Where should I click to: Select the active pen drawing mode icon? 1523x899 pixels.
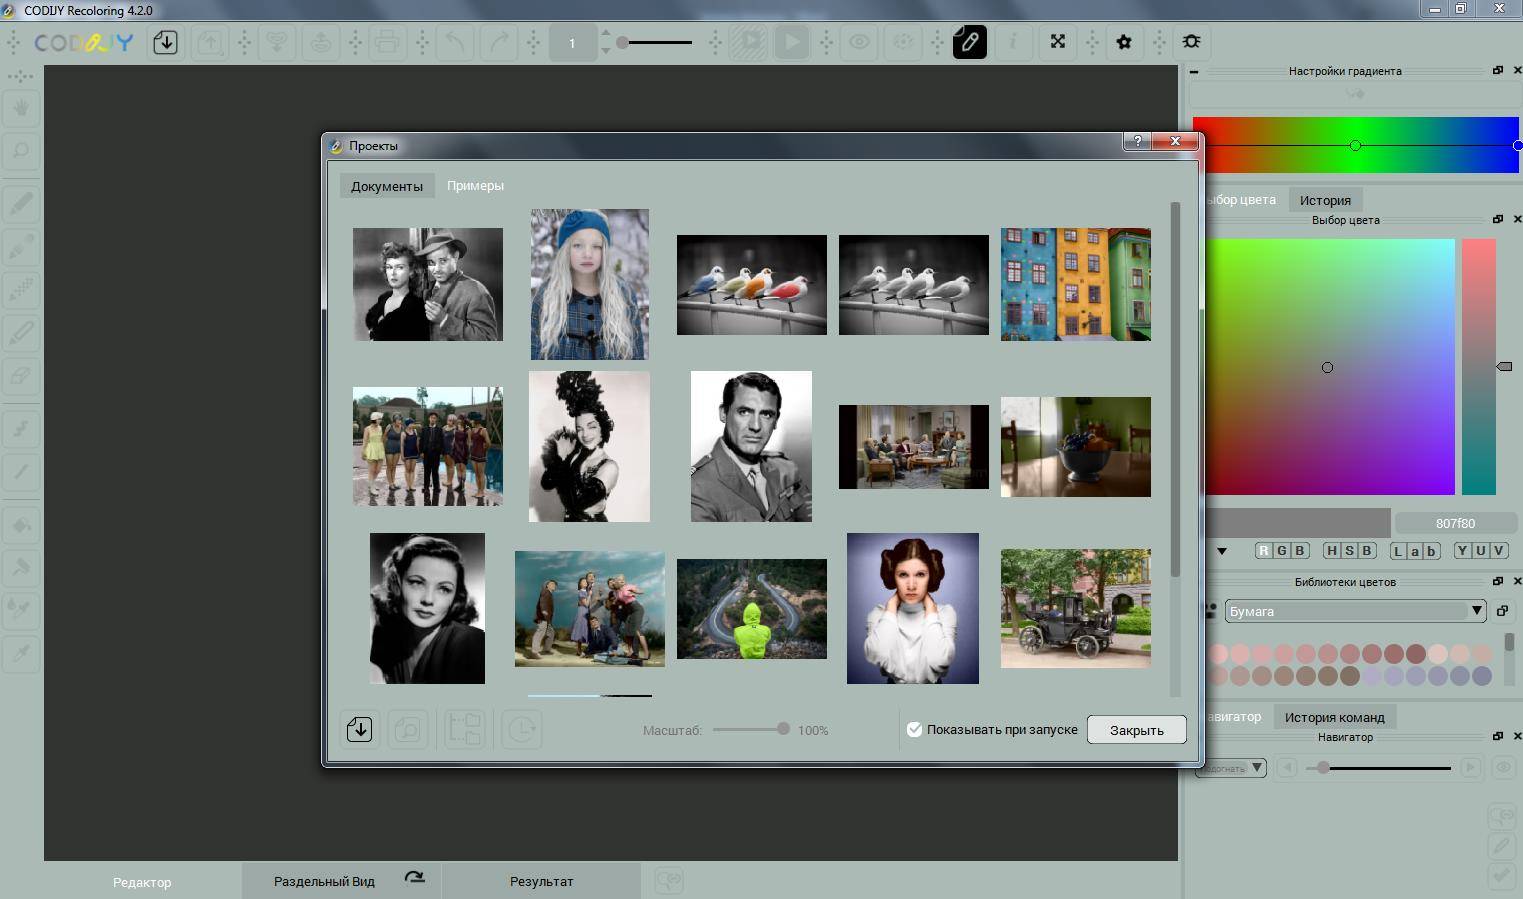(x=969, y=42)
